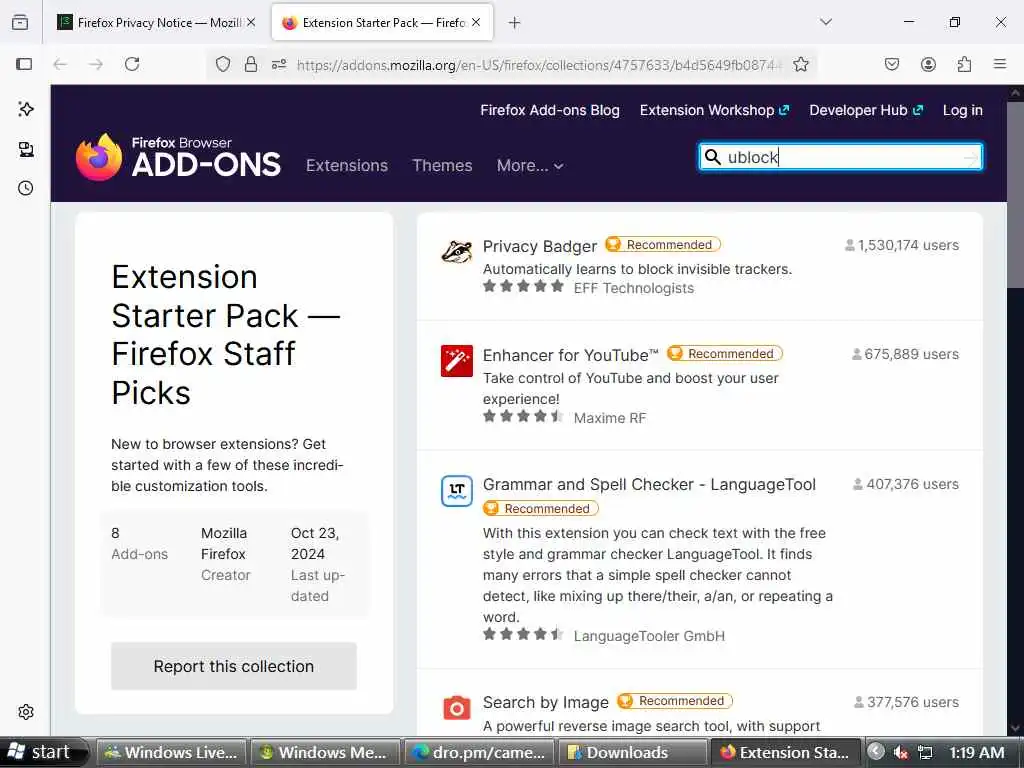Image resolution: width=1024 pixels, height=768 pixels.
Task: Open tracking protection shield icon
Action: [x=223, y=64]
